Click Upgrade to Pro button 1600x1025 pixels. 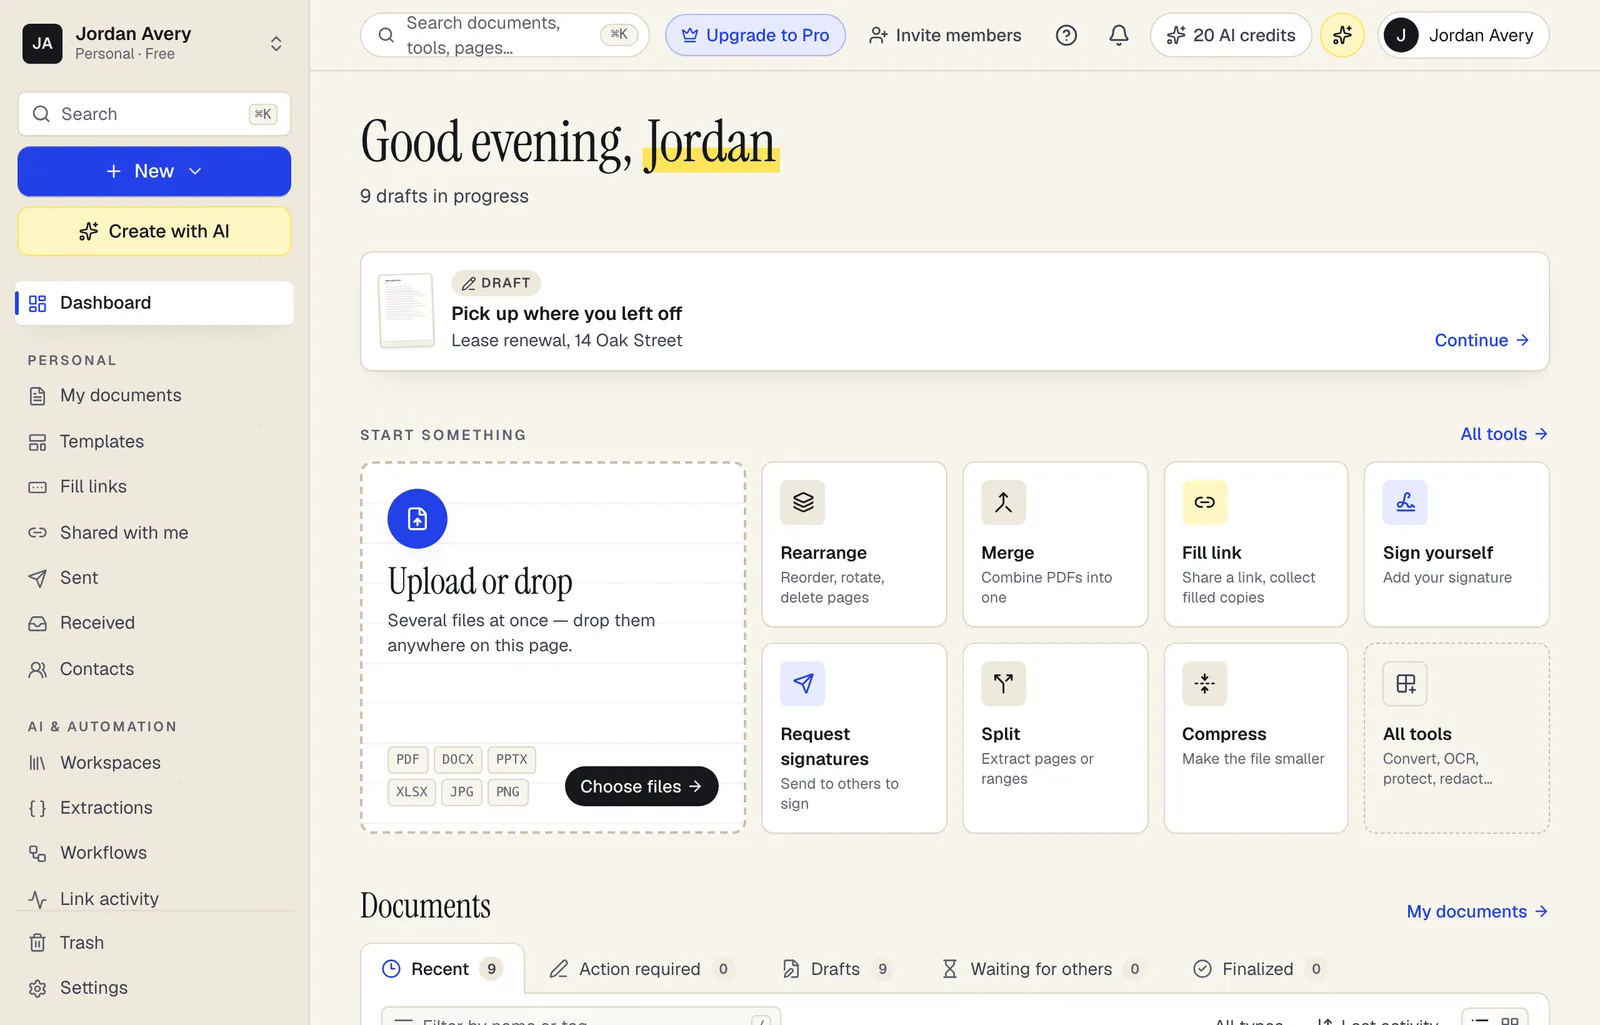coord(755,36)
